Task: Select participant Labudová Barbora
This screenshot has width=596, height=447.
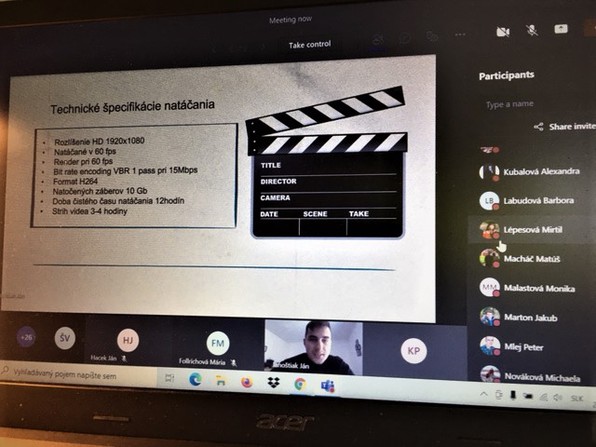Action: (x=532, y=201)
